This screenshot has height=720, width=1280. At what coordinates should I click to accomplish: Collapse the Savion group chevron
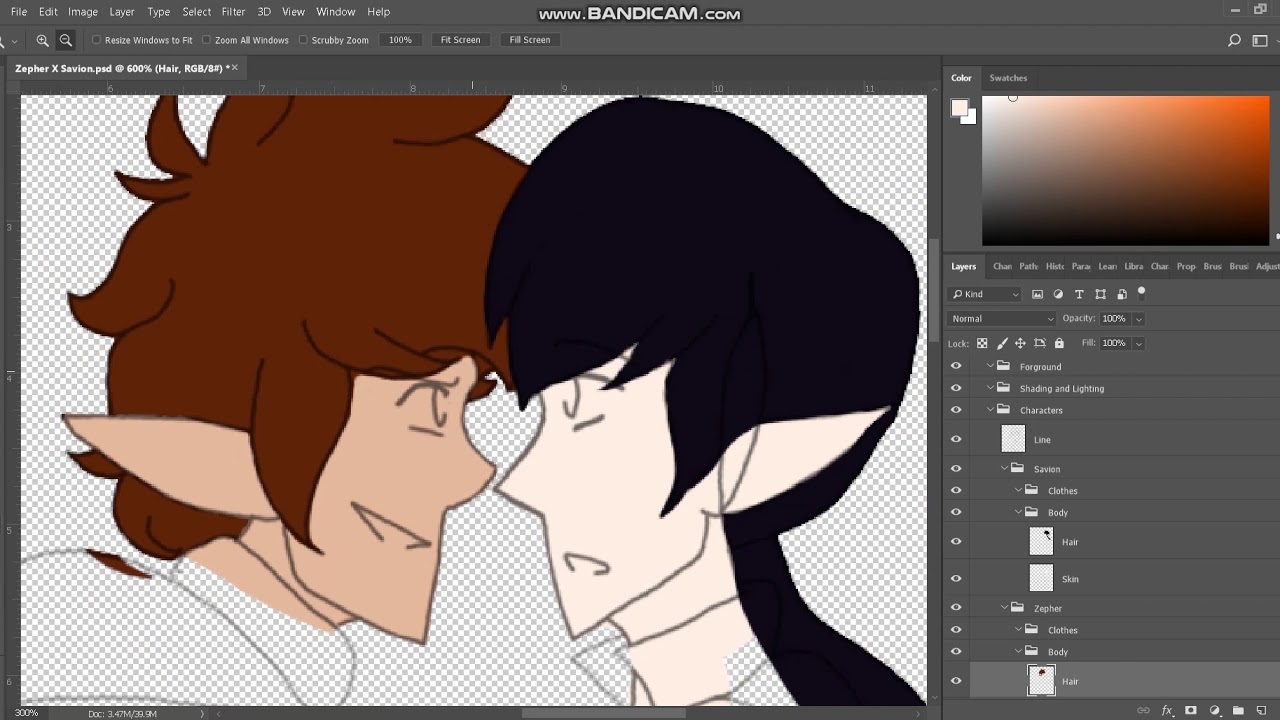[x=1005, y=468]
